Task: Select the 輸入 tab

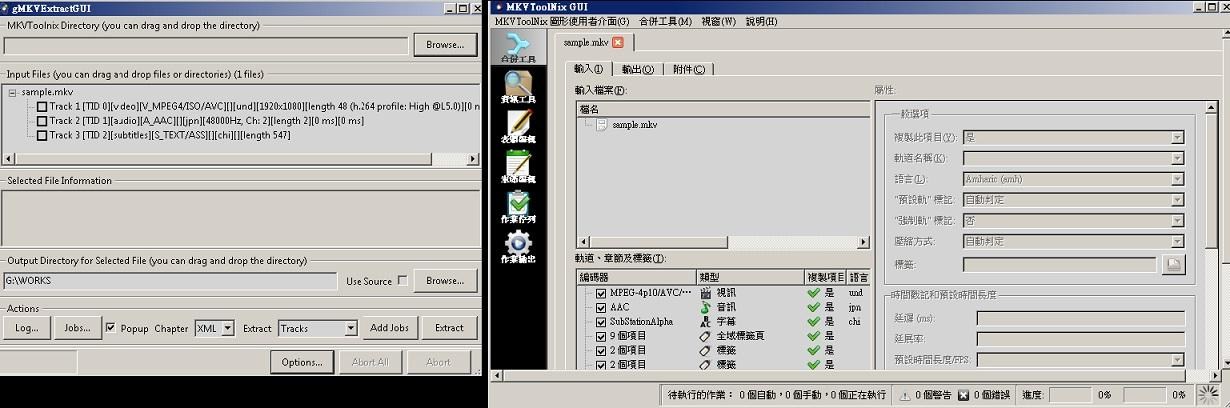Action: [x=589, y=69]
